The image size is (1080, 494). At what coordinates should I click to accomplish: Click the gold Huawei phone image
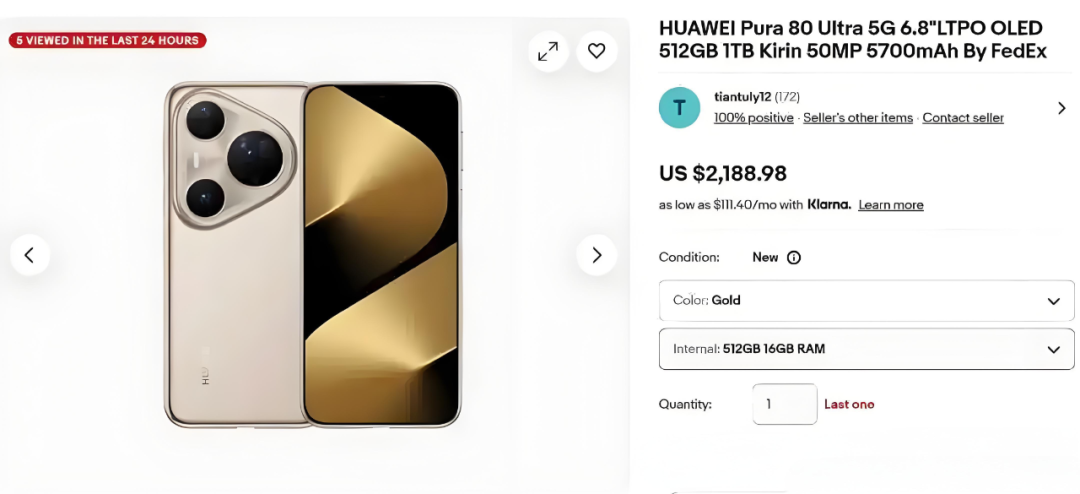click(x=313, y=255)
